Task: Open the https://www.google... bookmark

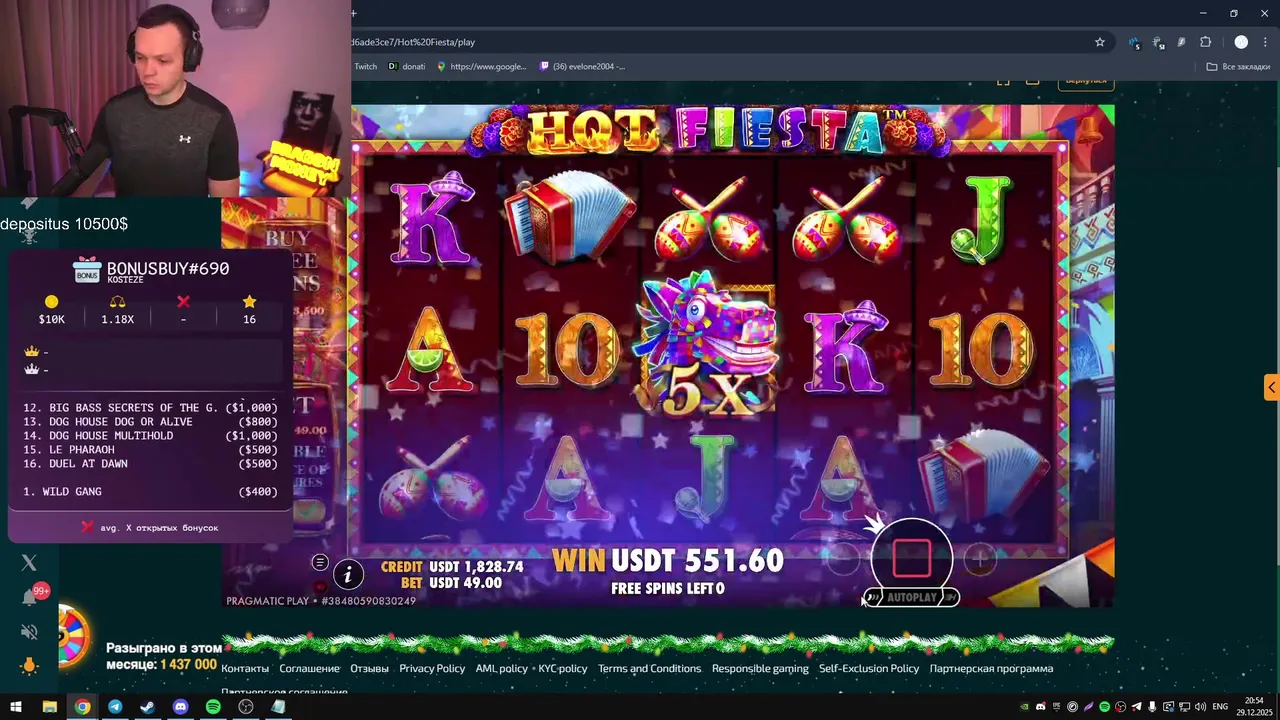Action: pyautogui.click(x=481, y=66)
